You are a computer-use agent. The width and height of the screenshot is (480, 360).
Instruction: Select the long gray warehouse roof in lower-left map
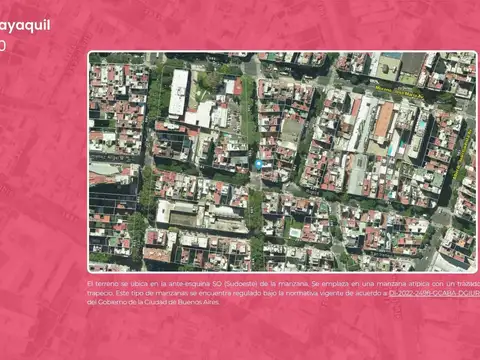tap(201, 217)
